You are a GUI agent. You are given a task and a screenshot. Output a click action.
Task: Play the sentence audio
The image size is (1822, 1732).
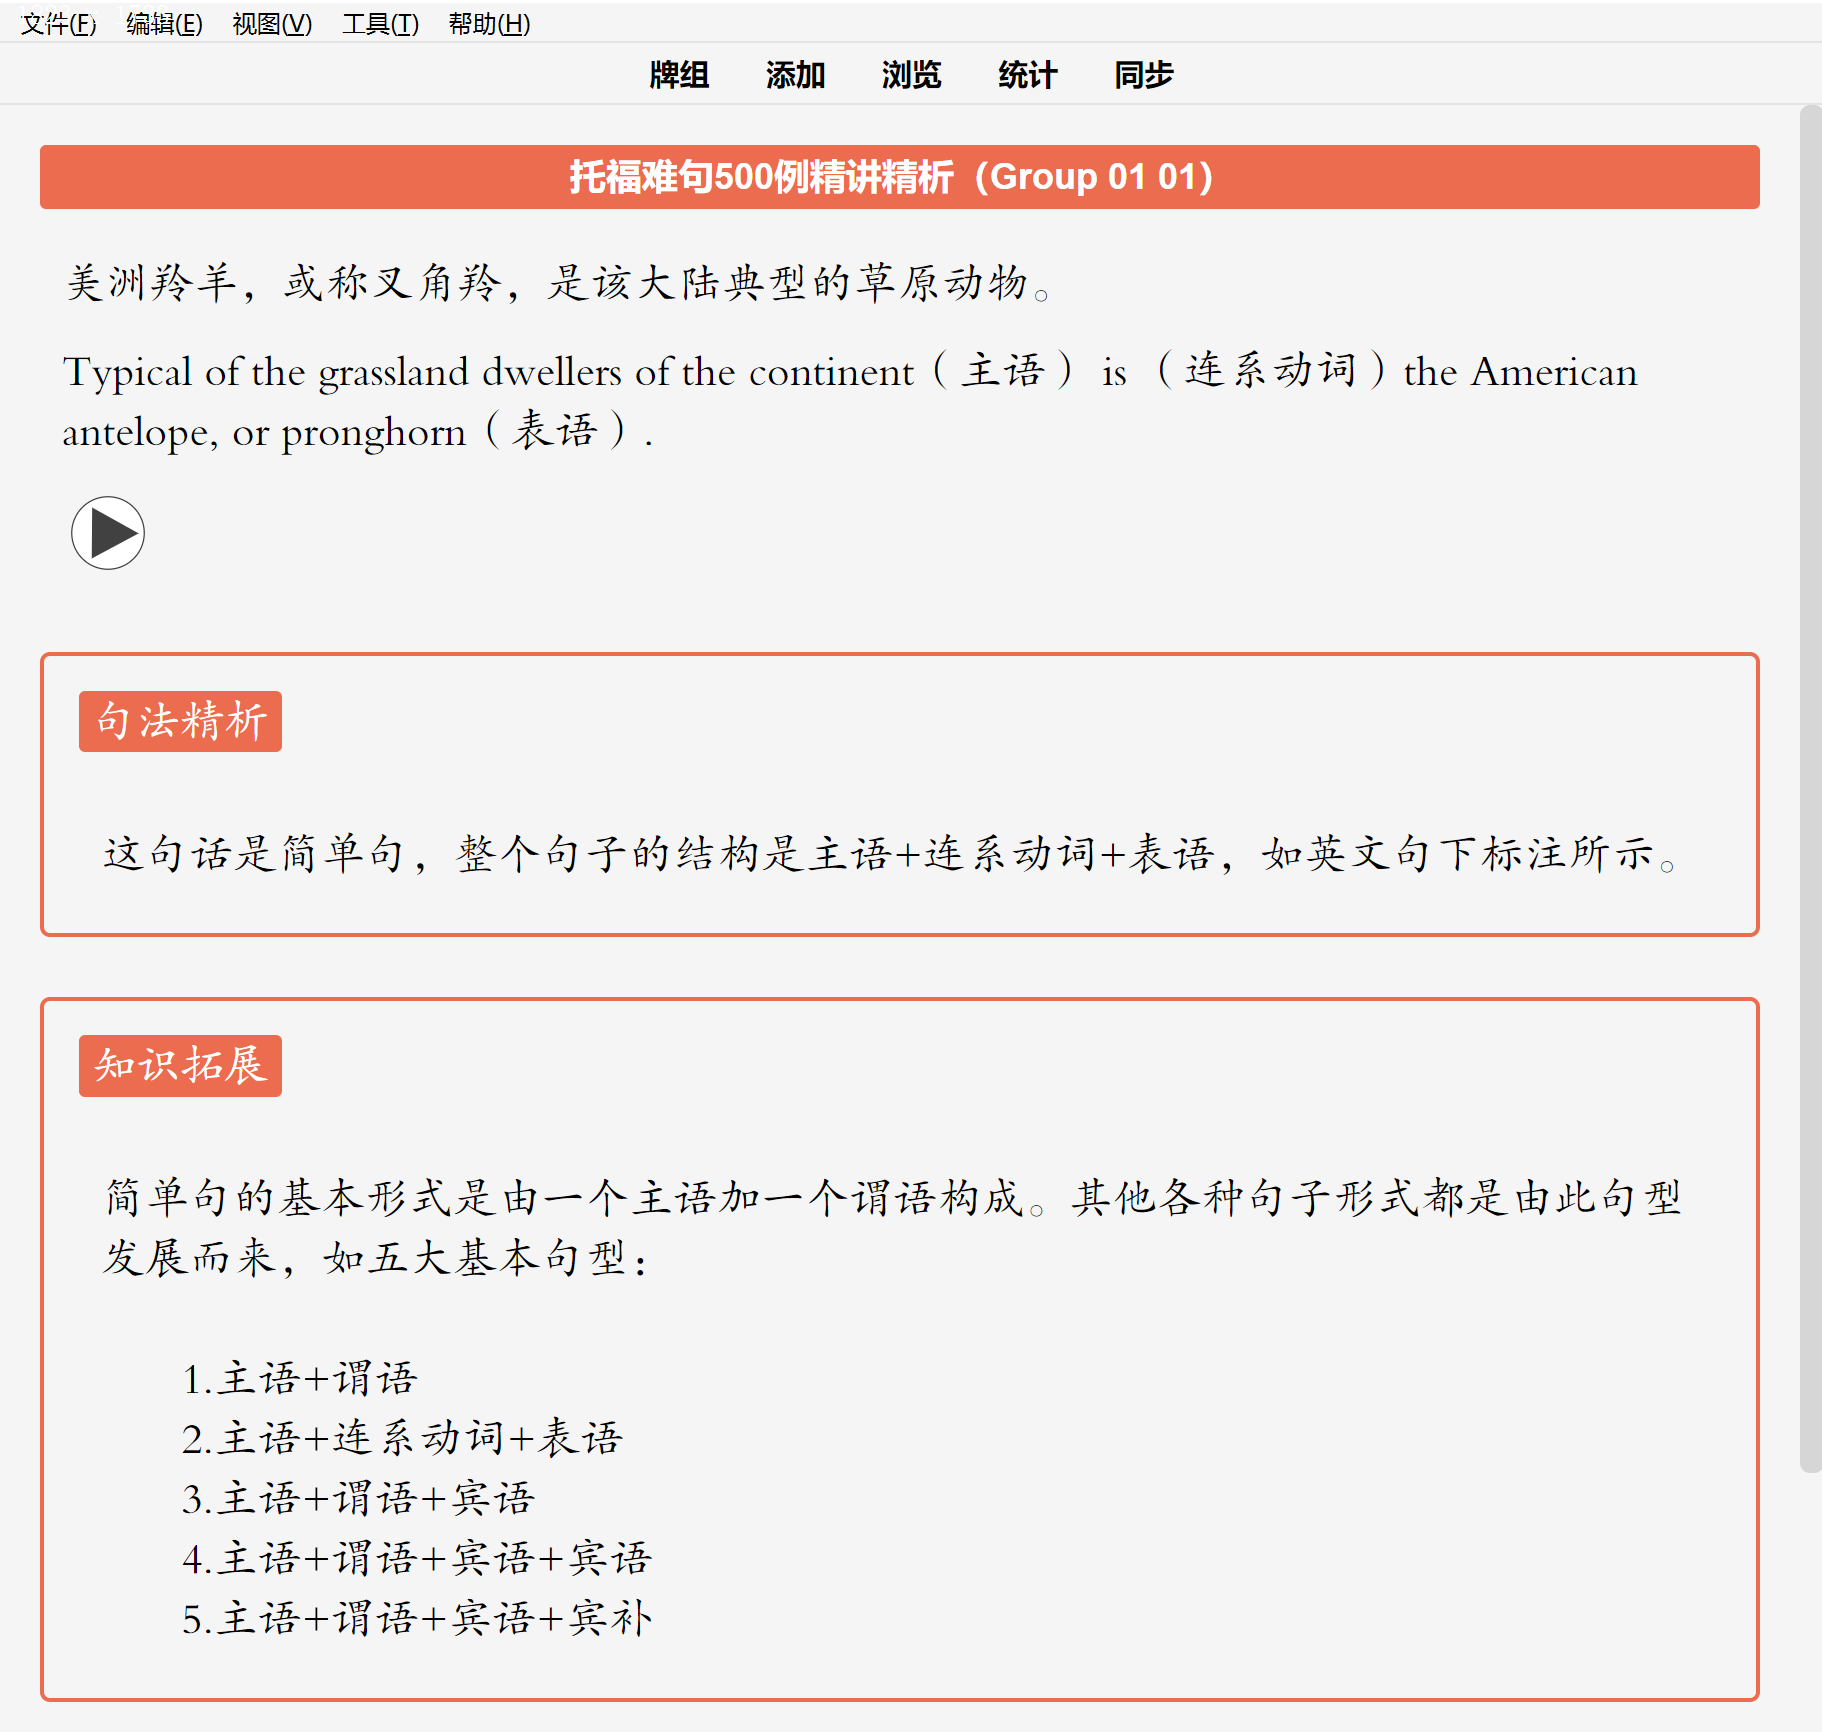[108, 533]
